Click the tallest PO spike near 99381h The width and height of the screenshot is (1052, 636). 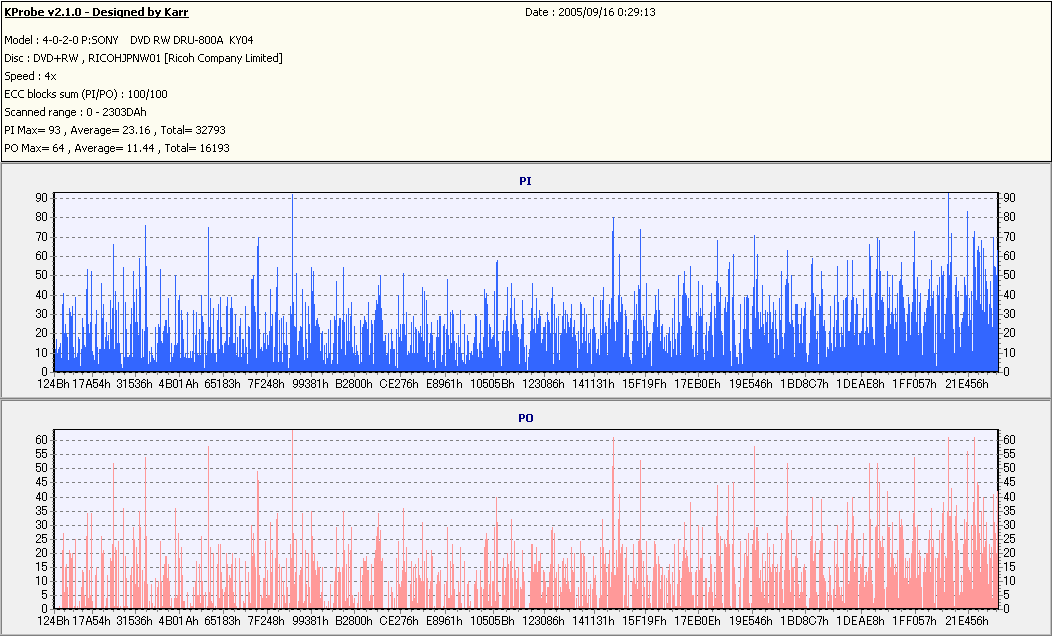[293, 519]
